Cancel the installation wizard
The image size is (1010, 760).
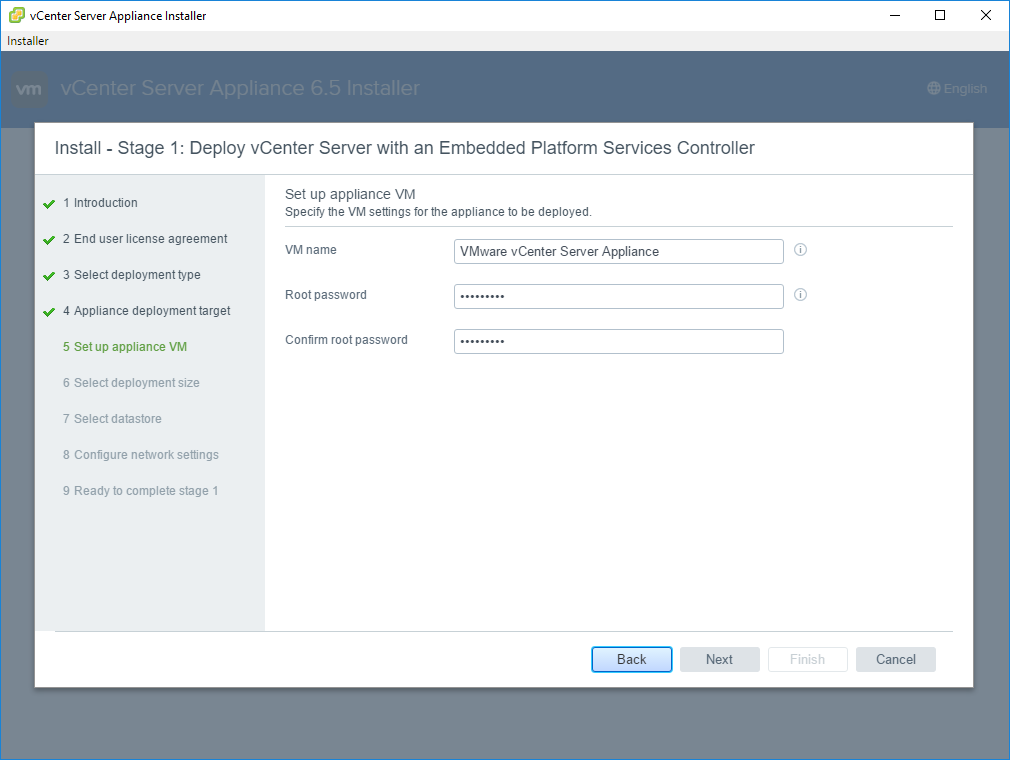pos(895,659)
